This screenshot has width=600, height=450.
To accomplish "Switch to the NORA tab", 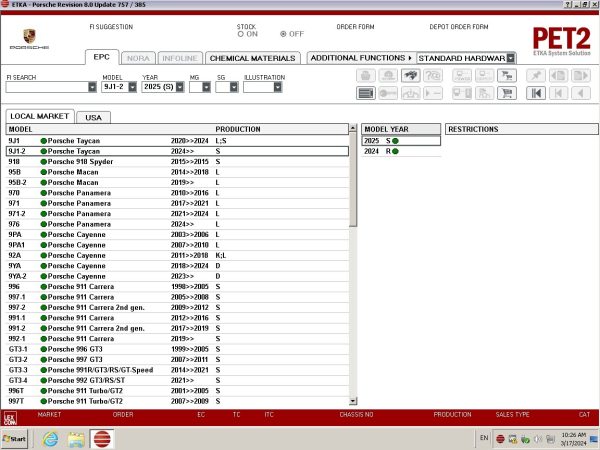I will pos(138,58).
